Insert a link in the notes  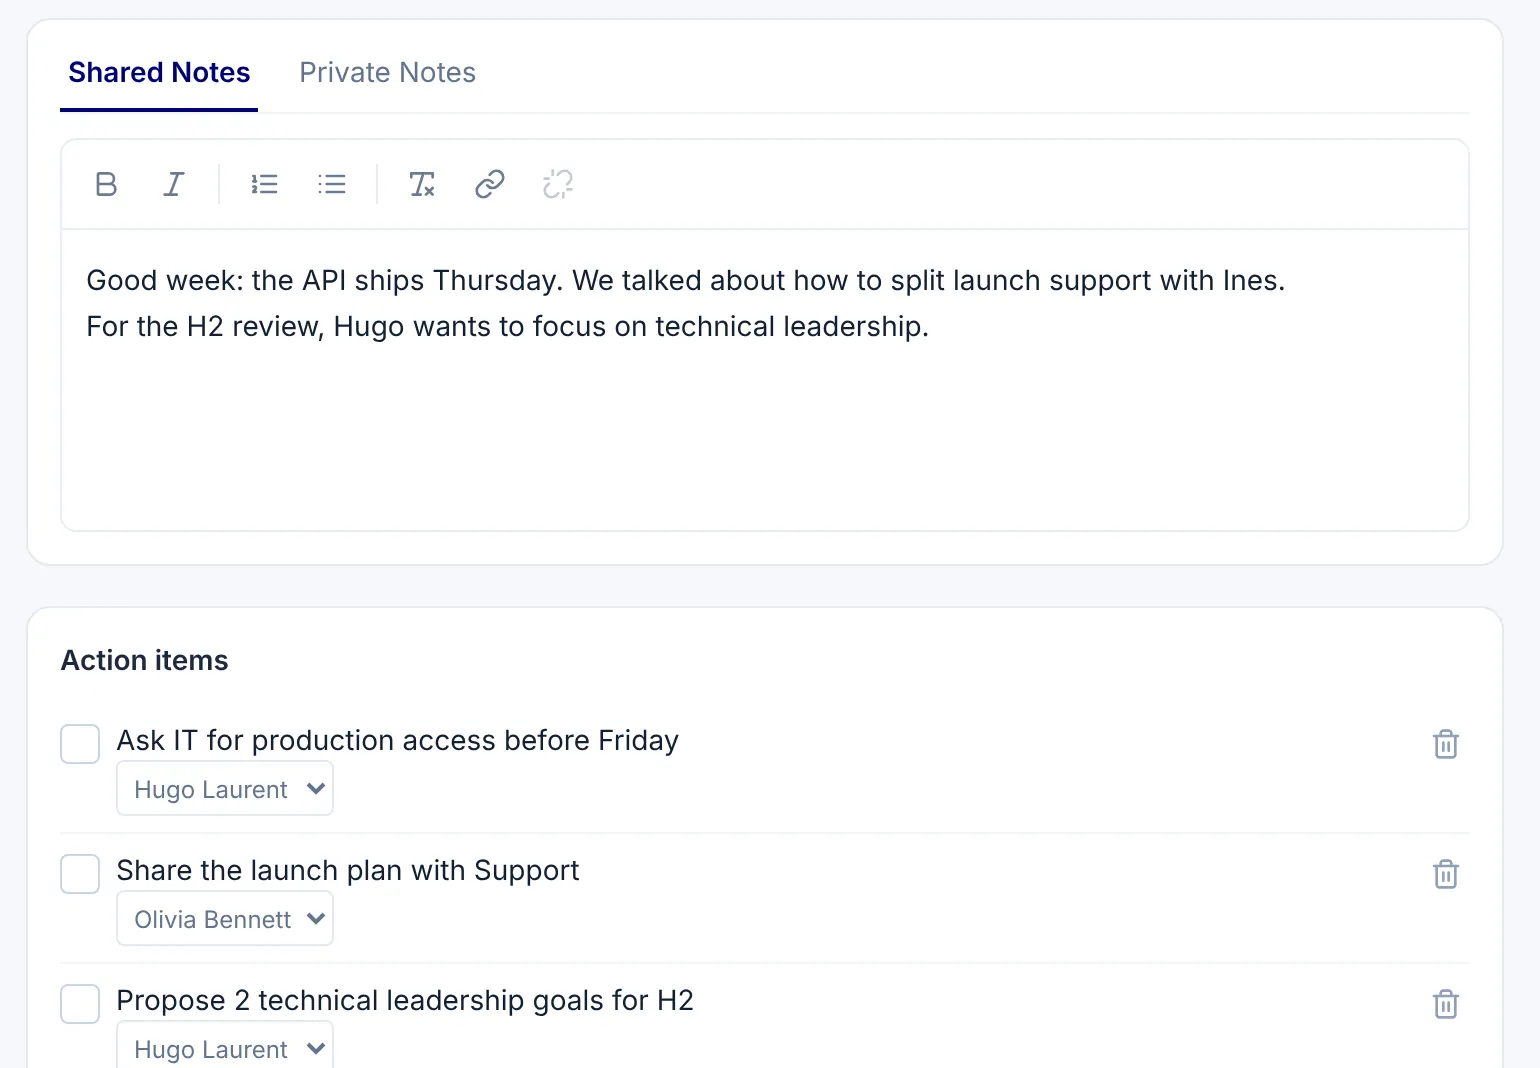click(490, 184)
